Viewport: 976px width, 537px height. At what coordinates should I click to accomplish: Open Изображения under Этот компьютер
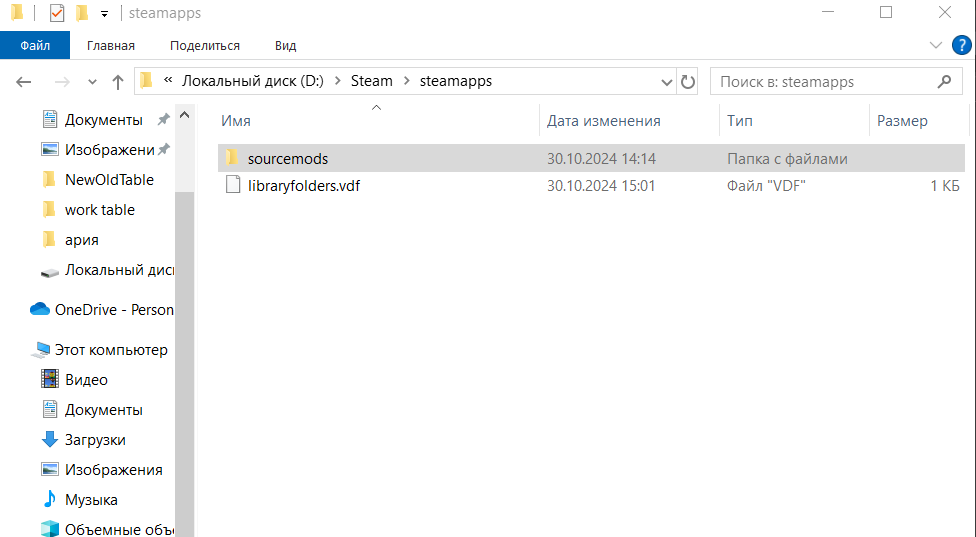[113, 470]
